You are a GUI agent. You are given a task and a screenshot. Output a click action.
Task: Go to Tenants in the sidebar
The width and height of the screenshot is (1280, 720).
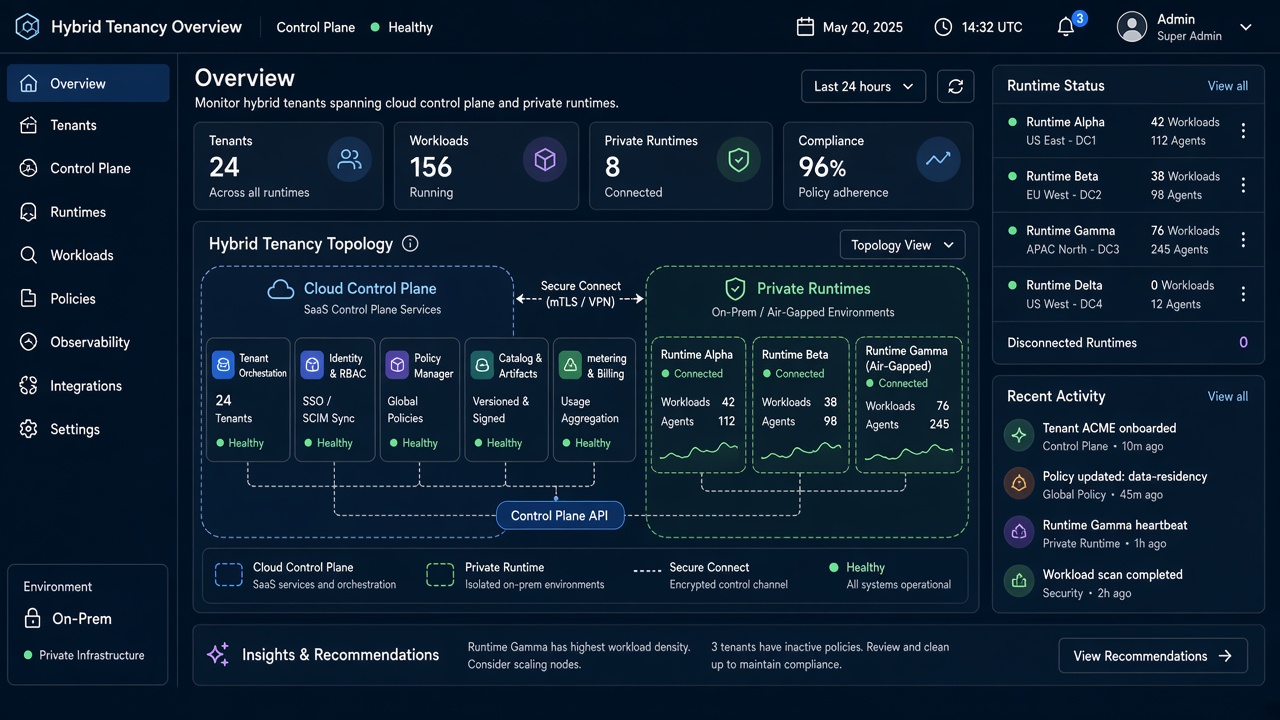[88, 126]
